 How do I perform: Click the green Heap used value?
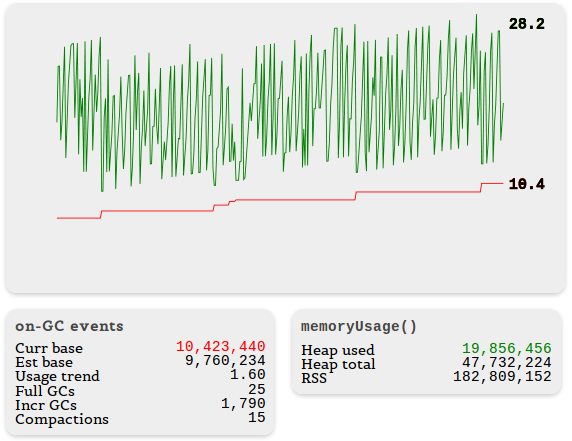507,348
